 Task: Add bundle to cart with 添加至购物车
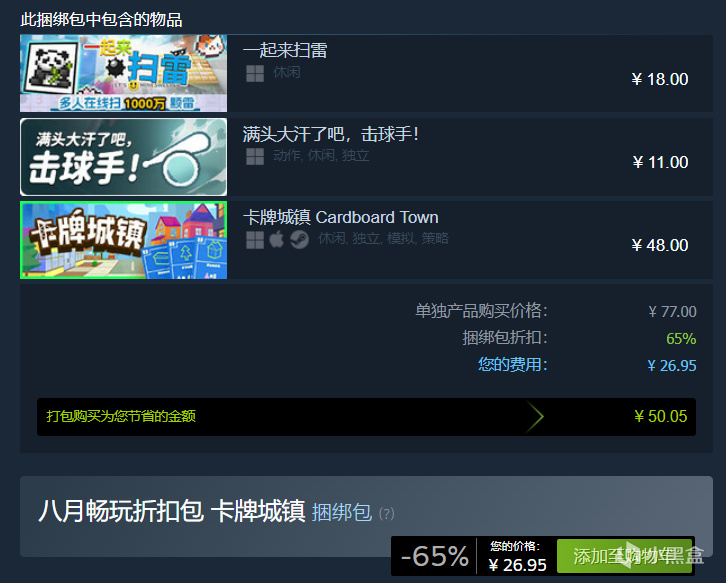pos(625,556)
